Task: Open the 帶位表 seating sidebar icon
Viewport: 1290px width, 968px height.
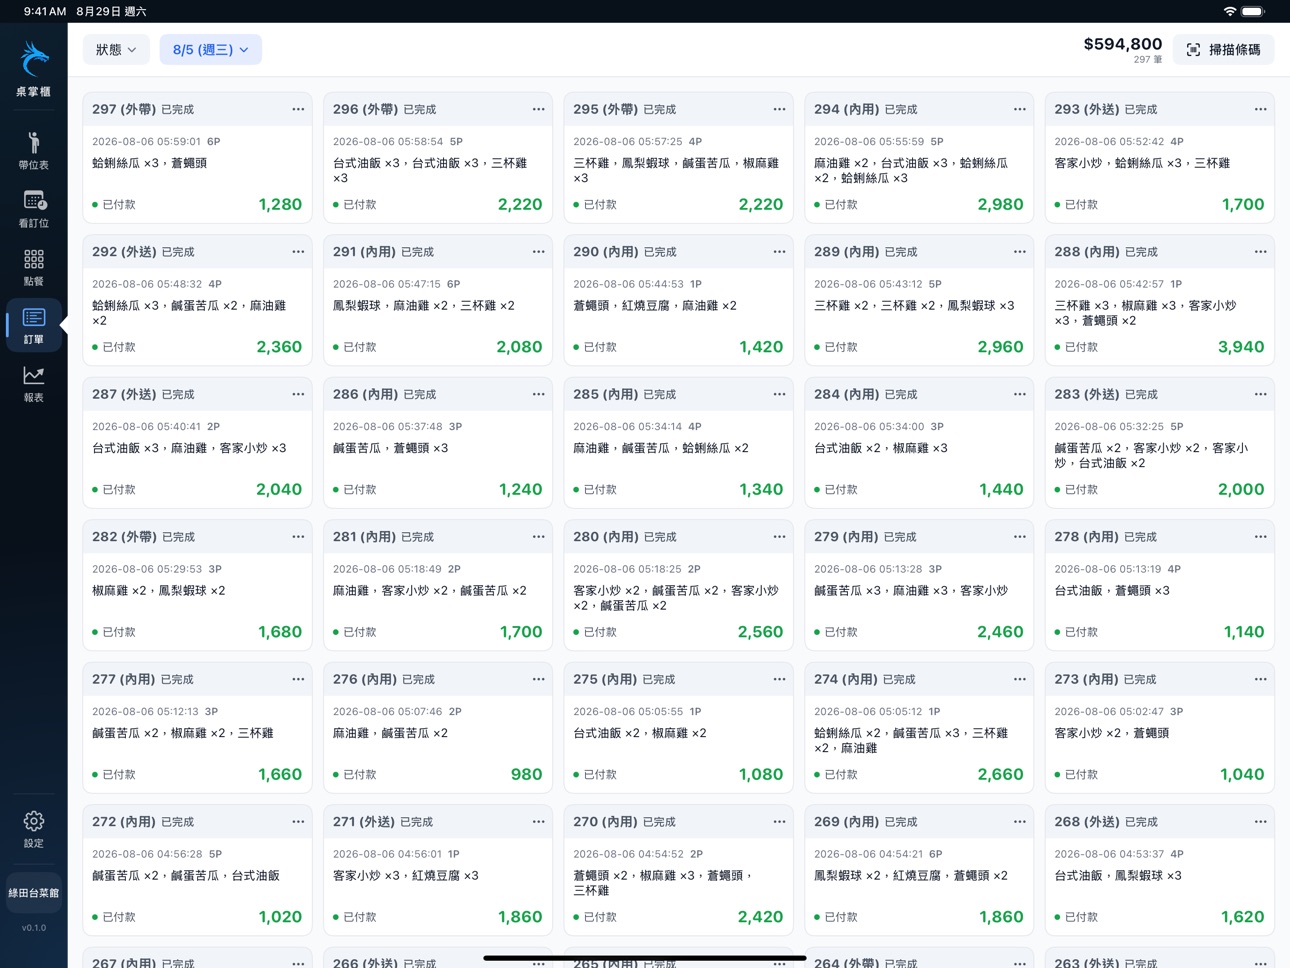Action: pyautogui.click(x=33, y=151)
